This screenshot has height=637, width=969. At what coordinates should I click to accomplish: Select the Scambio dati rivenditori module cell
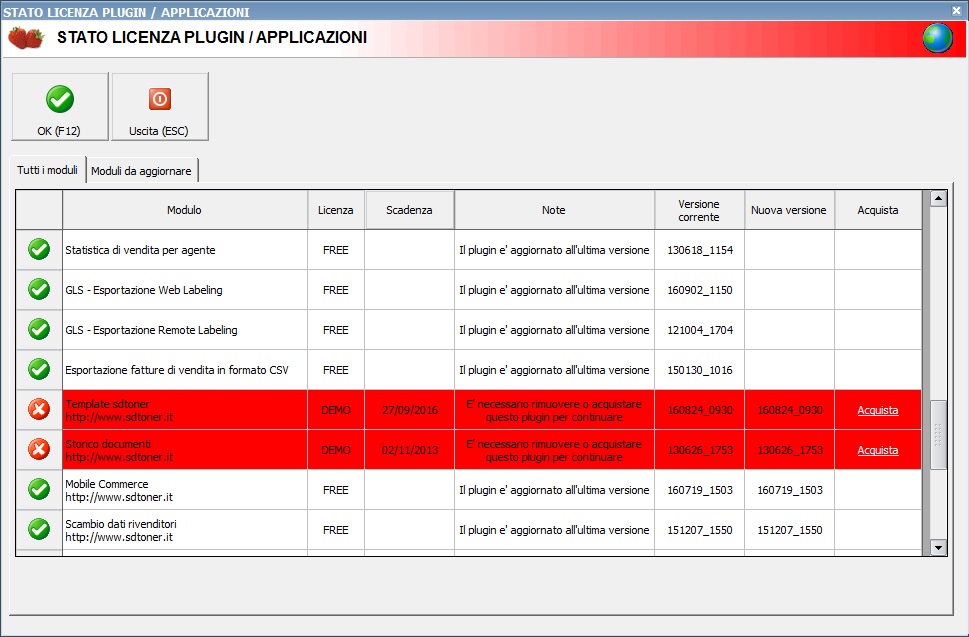[x=185, y=530]
